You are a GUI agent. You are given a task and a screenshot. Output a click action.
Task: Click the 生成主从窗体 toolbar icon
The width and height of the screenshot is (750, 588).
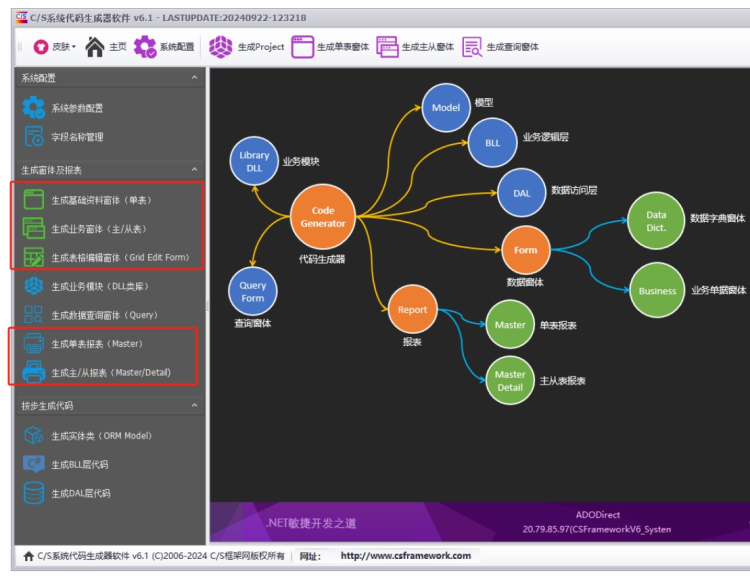pos(387,46)
